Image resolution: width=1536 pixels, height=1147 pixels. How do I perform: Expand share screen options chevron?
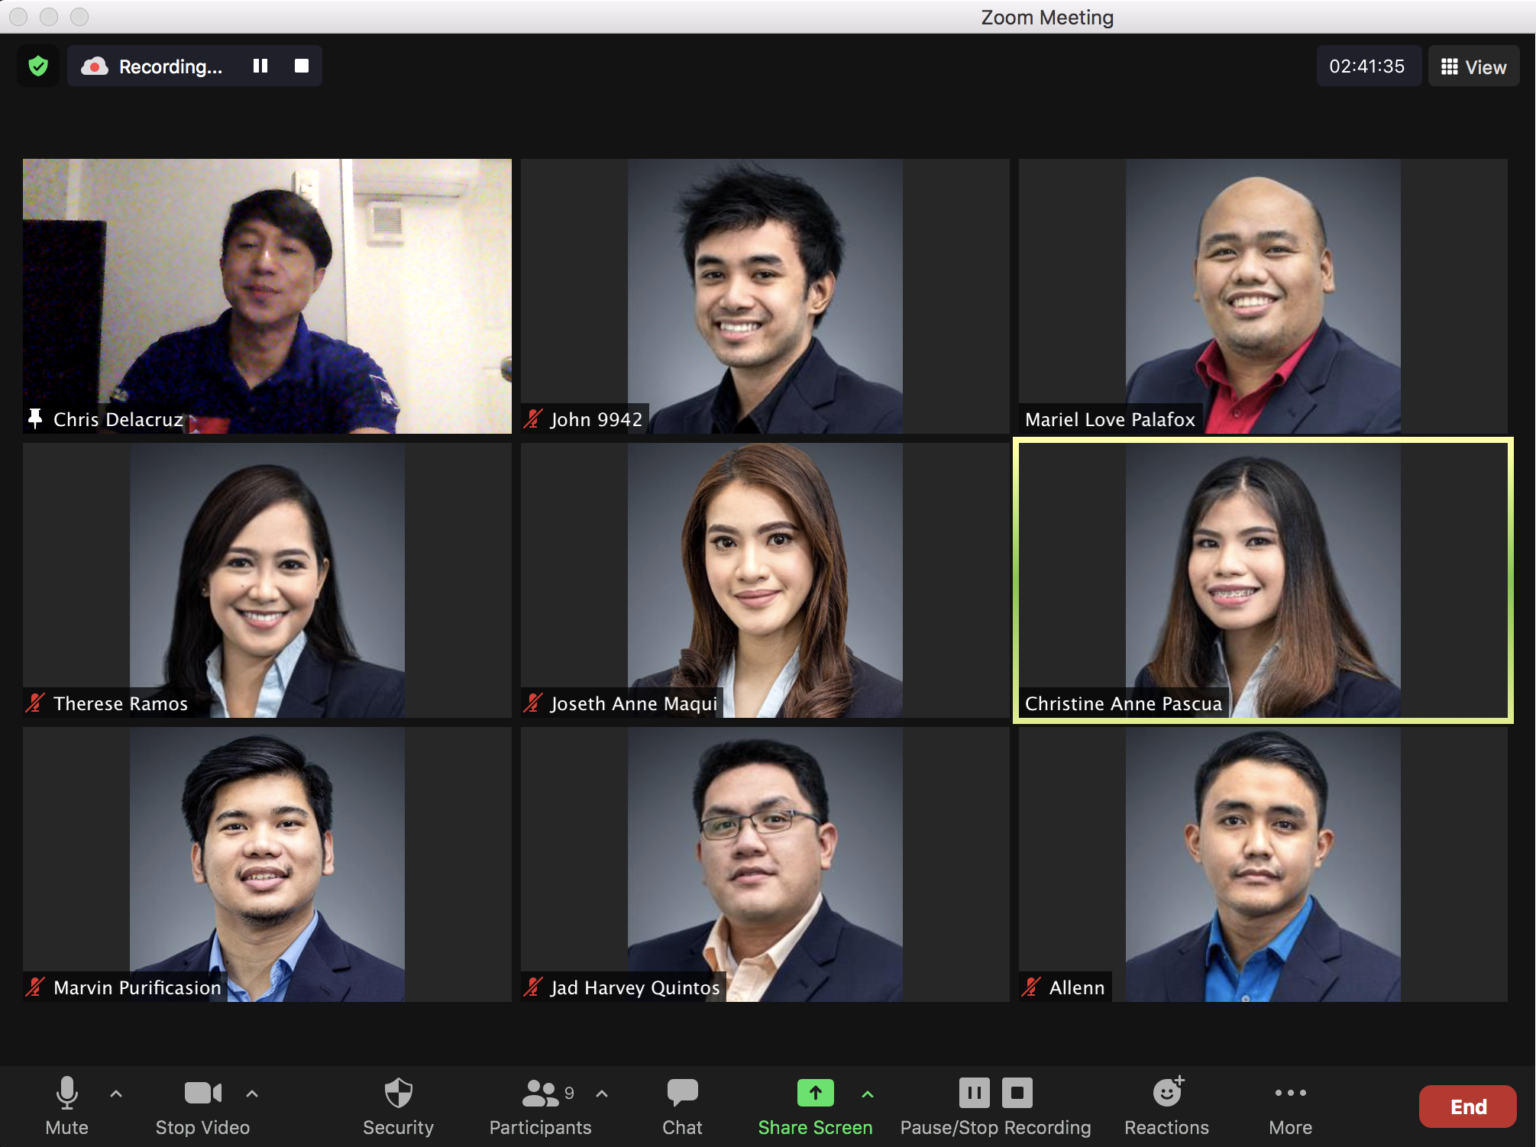point(868,1094)
